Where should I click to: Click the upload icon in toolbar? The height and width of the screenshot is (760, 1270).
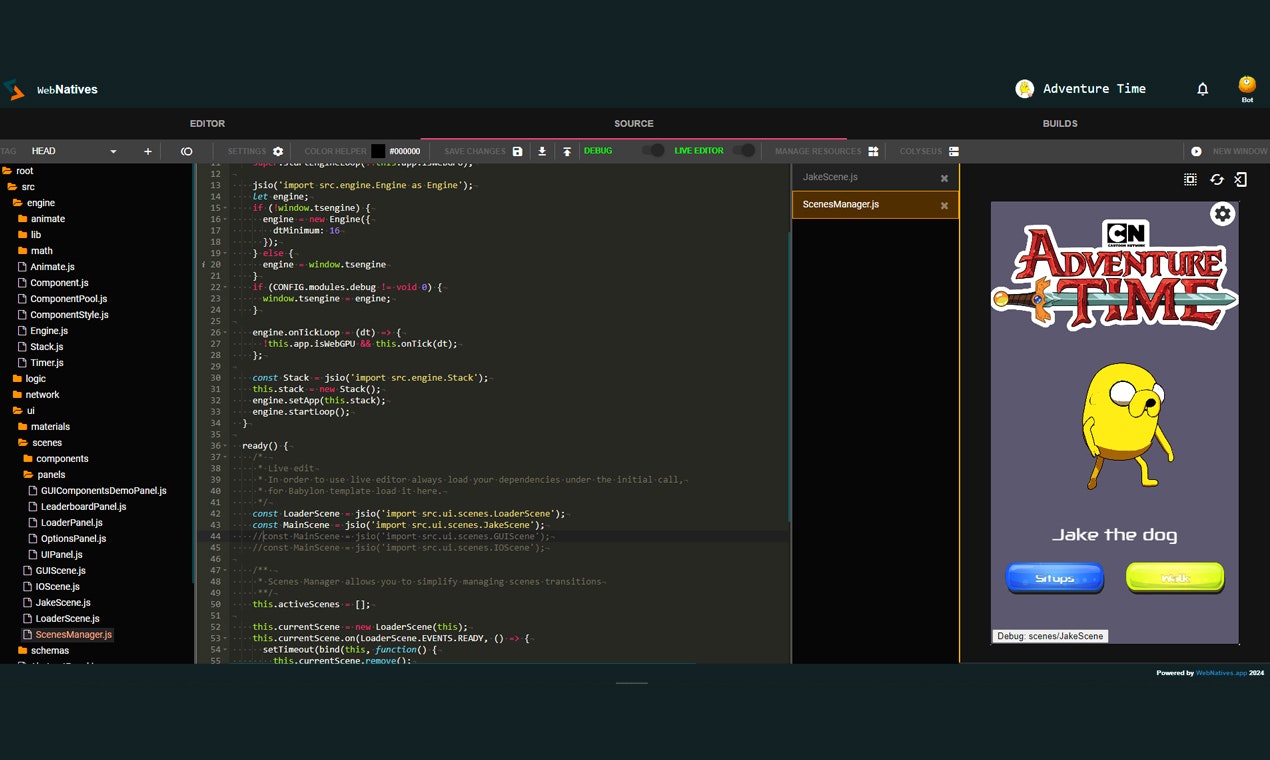coord(567,151)
